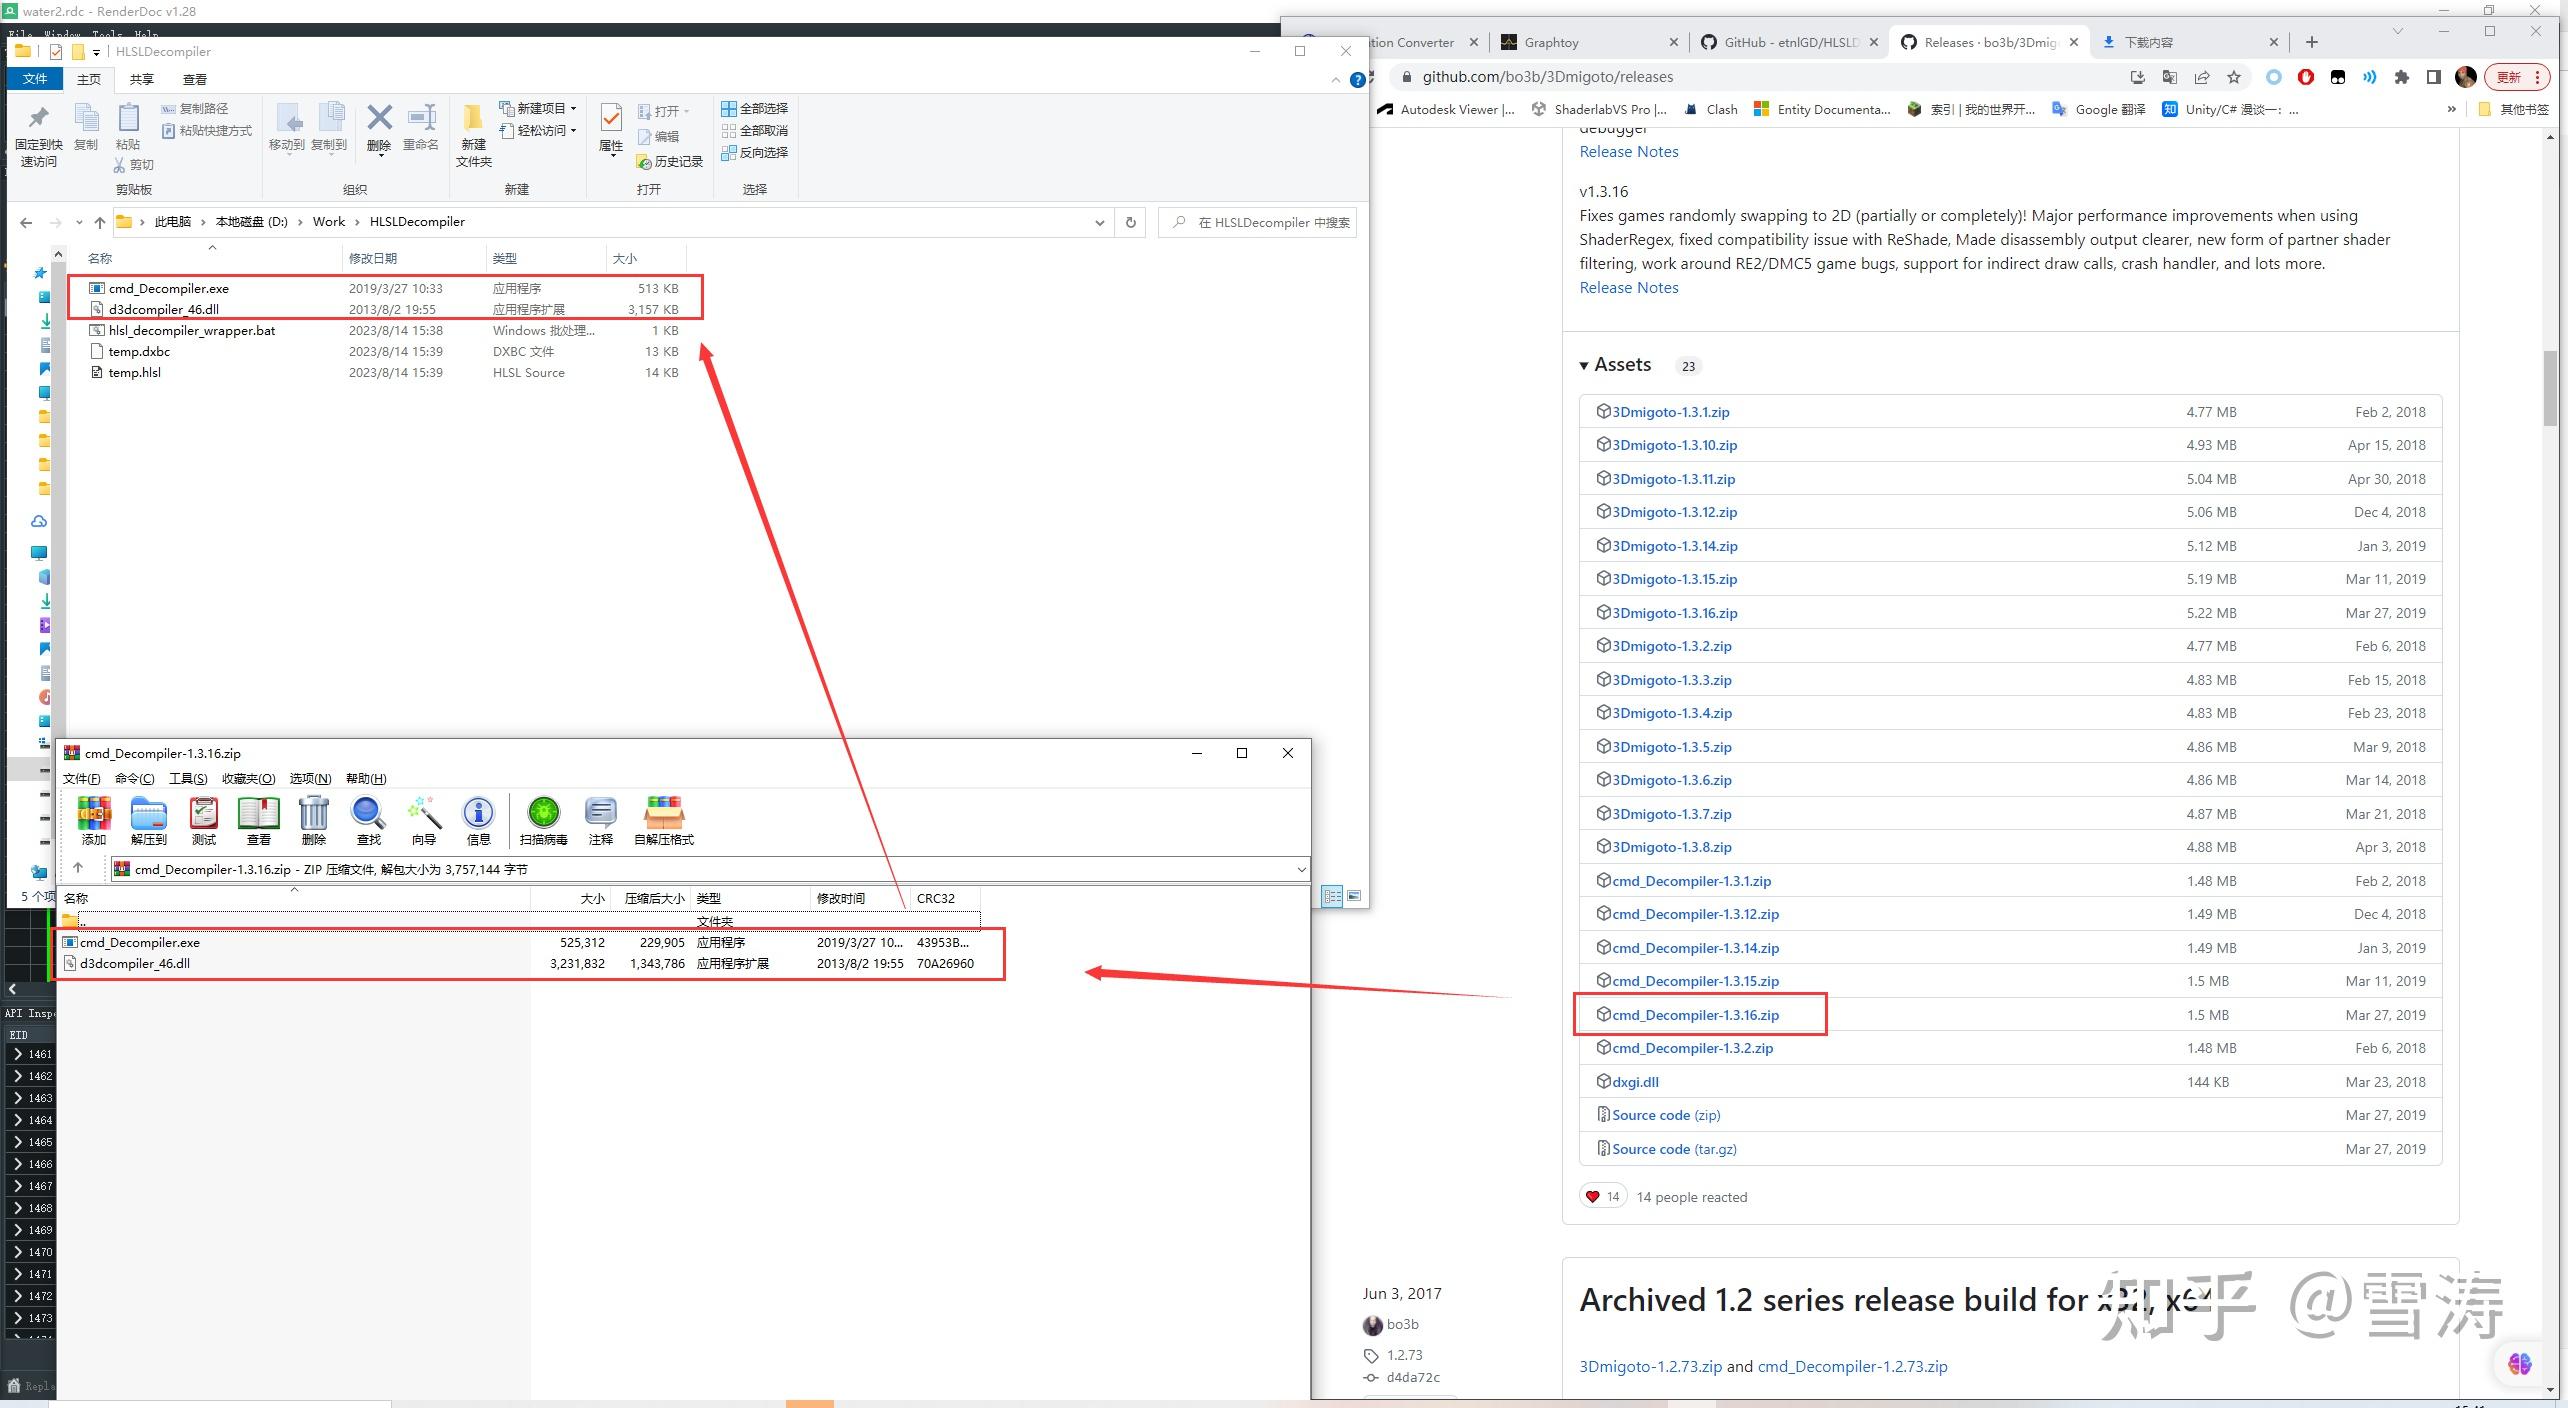
Task: Open the first Release Notes link
Action: click(x=1628, y=151)
